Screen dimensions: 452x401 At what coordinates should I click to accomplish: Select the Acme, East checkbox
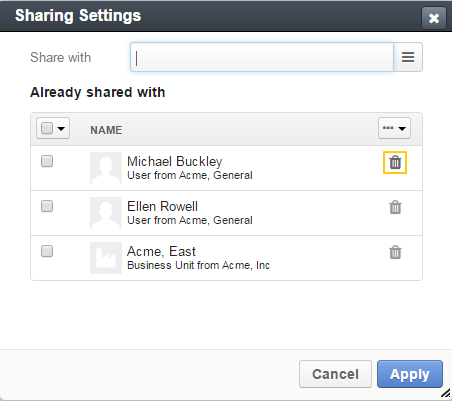click(47, 251)
